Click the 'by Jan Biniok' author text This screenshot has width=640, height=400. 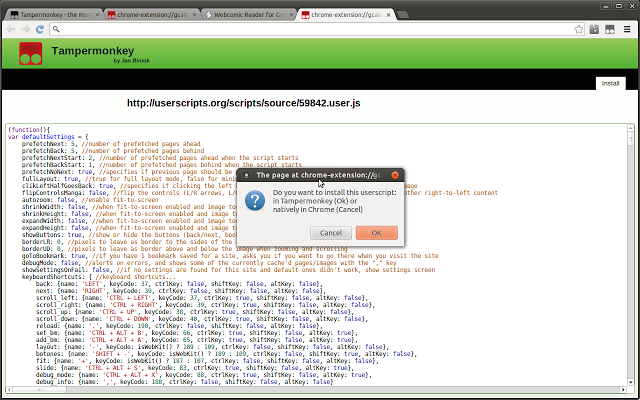click(131, 60)
